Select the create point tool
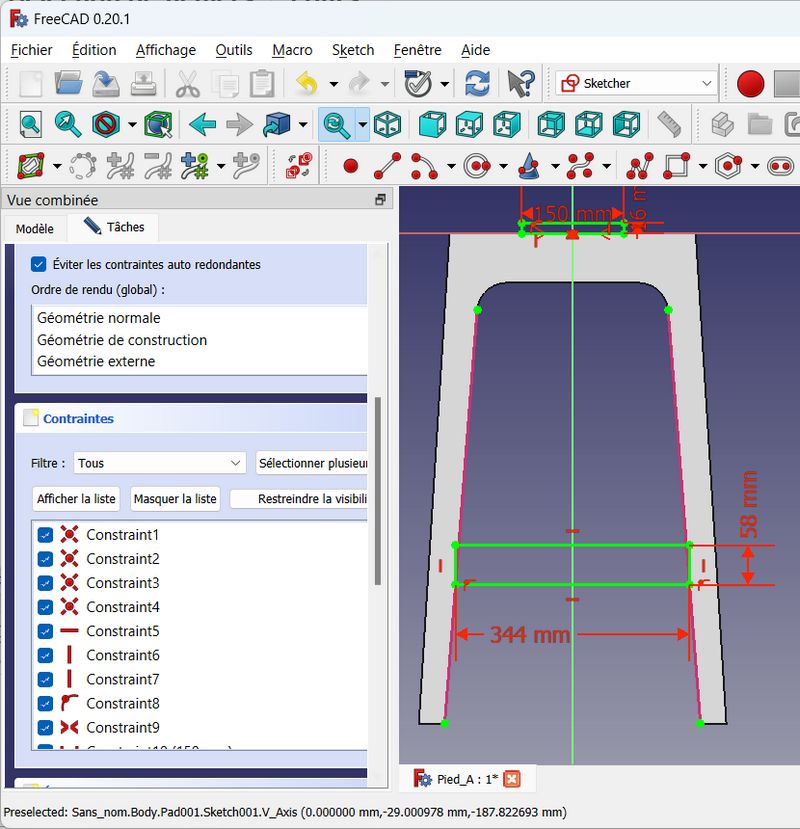Screen dimensions: 800x829 (x=350, y=165)
